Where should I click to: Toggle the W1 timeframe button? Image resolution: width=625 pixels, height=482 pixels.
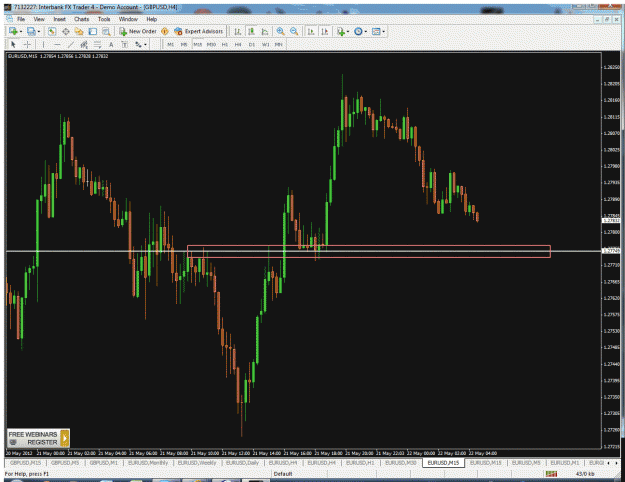click(x=265, y=44)
